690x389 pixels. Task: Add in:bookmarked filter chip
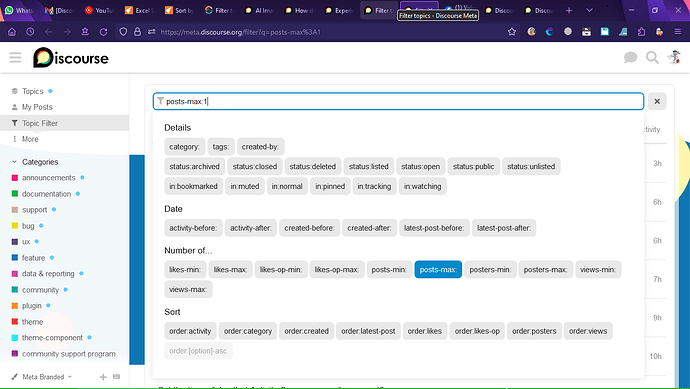click(194, 186)
